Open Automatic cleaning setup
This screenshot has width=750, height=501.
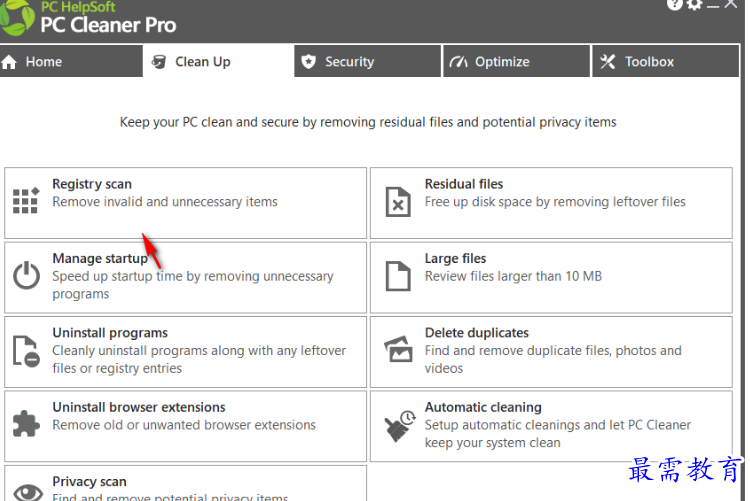click(551, 426)
